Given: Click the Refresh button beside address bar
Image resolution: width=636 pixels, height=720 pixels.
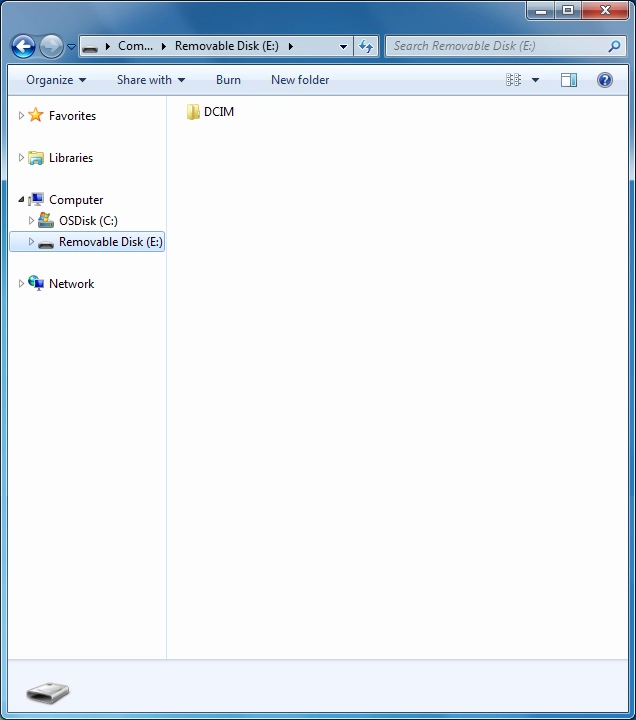Looking at the screenshot, I should click(366, 46).
